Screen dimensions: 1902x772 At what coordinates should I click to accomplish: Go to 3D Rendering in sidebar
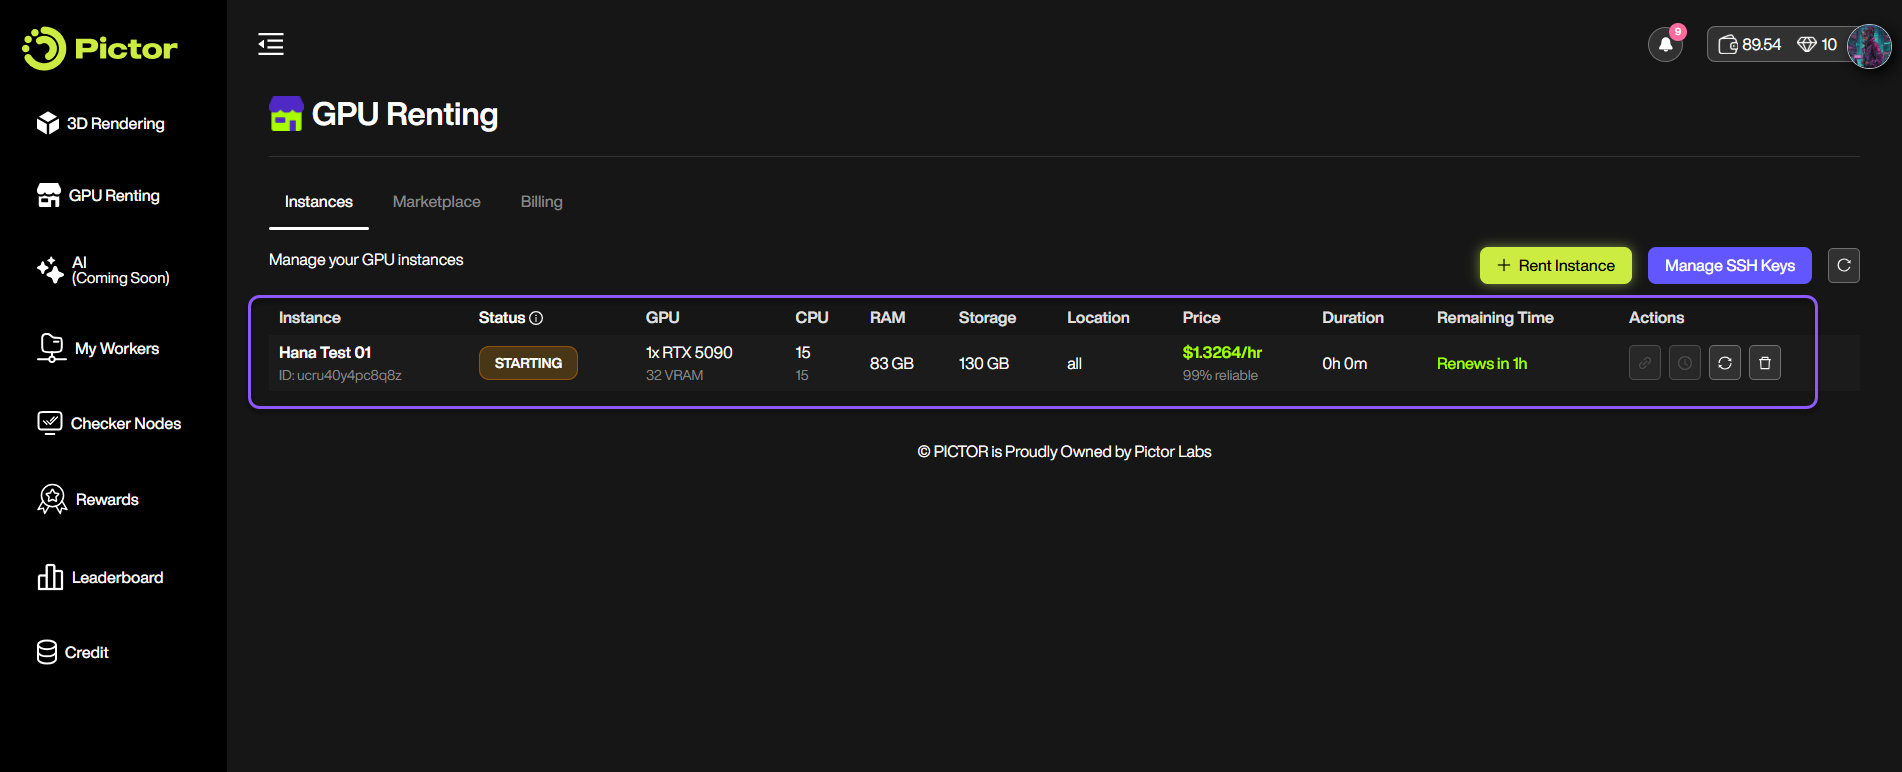pyautogui.click(x=101, y=123)
